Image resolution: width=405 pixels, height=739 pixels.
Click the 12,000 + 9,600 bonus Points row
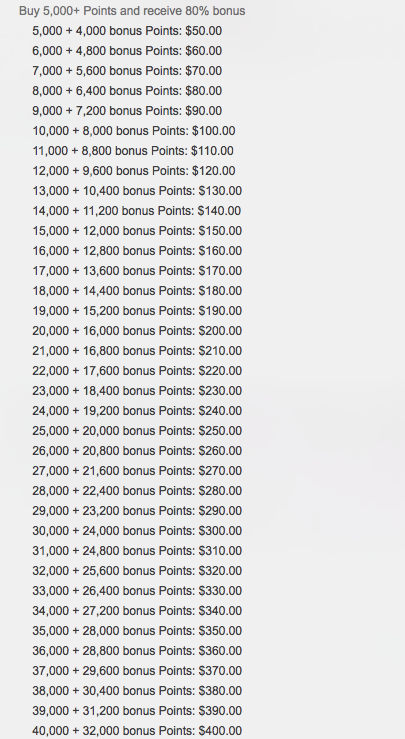click(x=134, y=171)
